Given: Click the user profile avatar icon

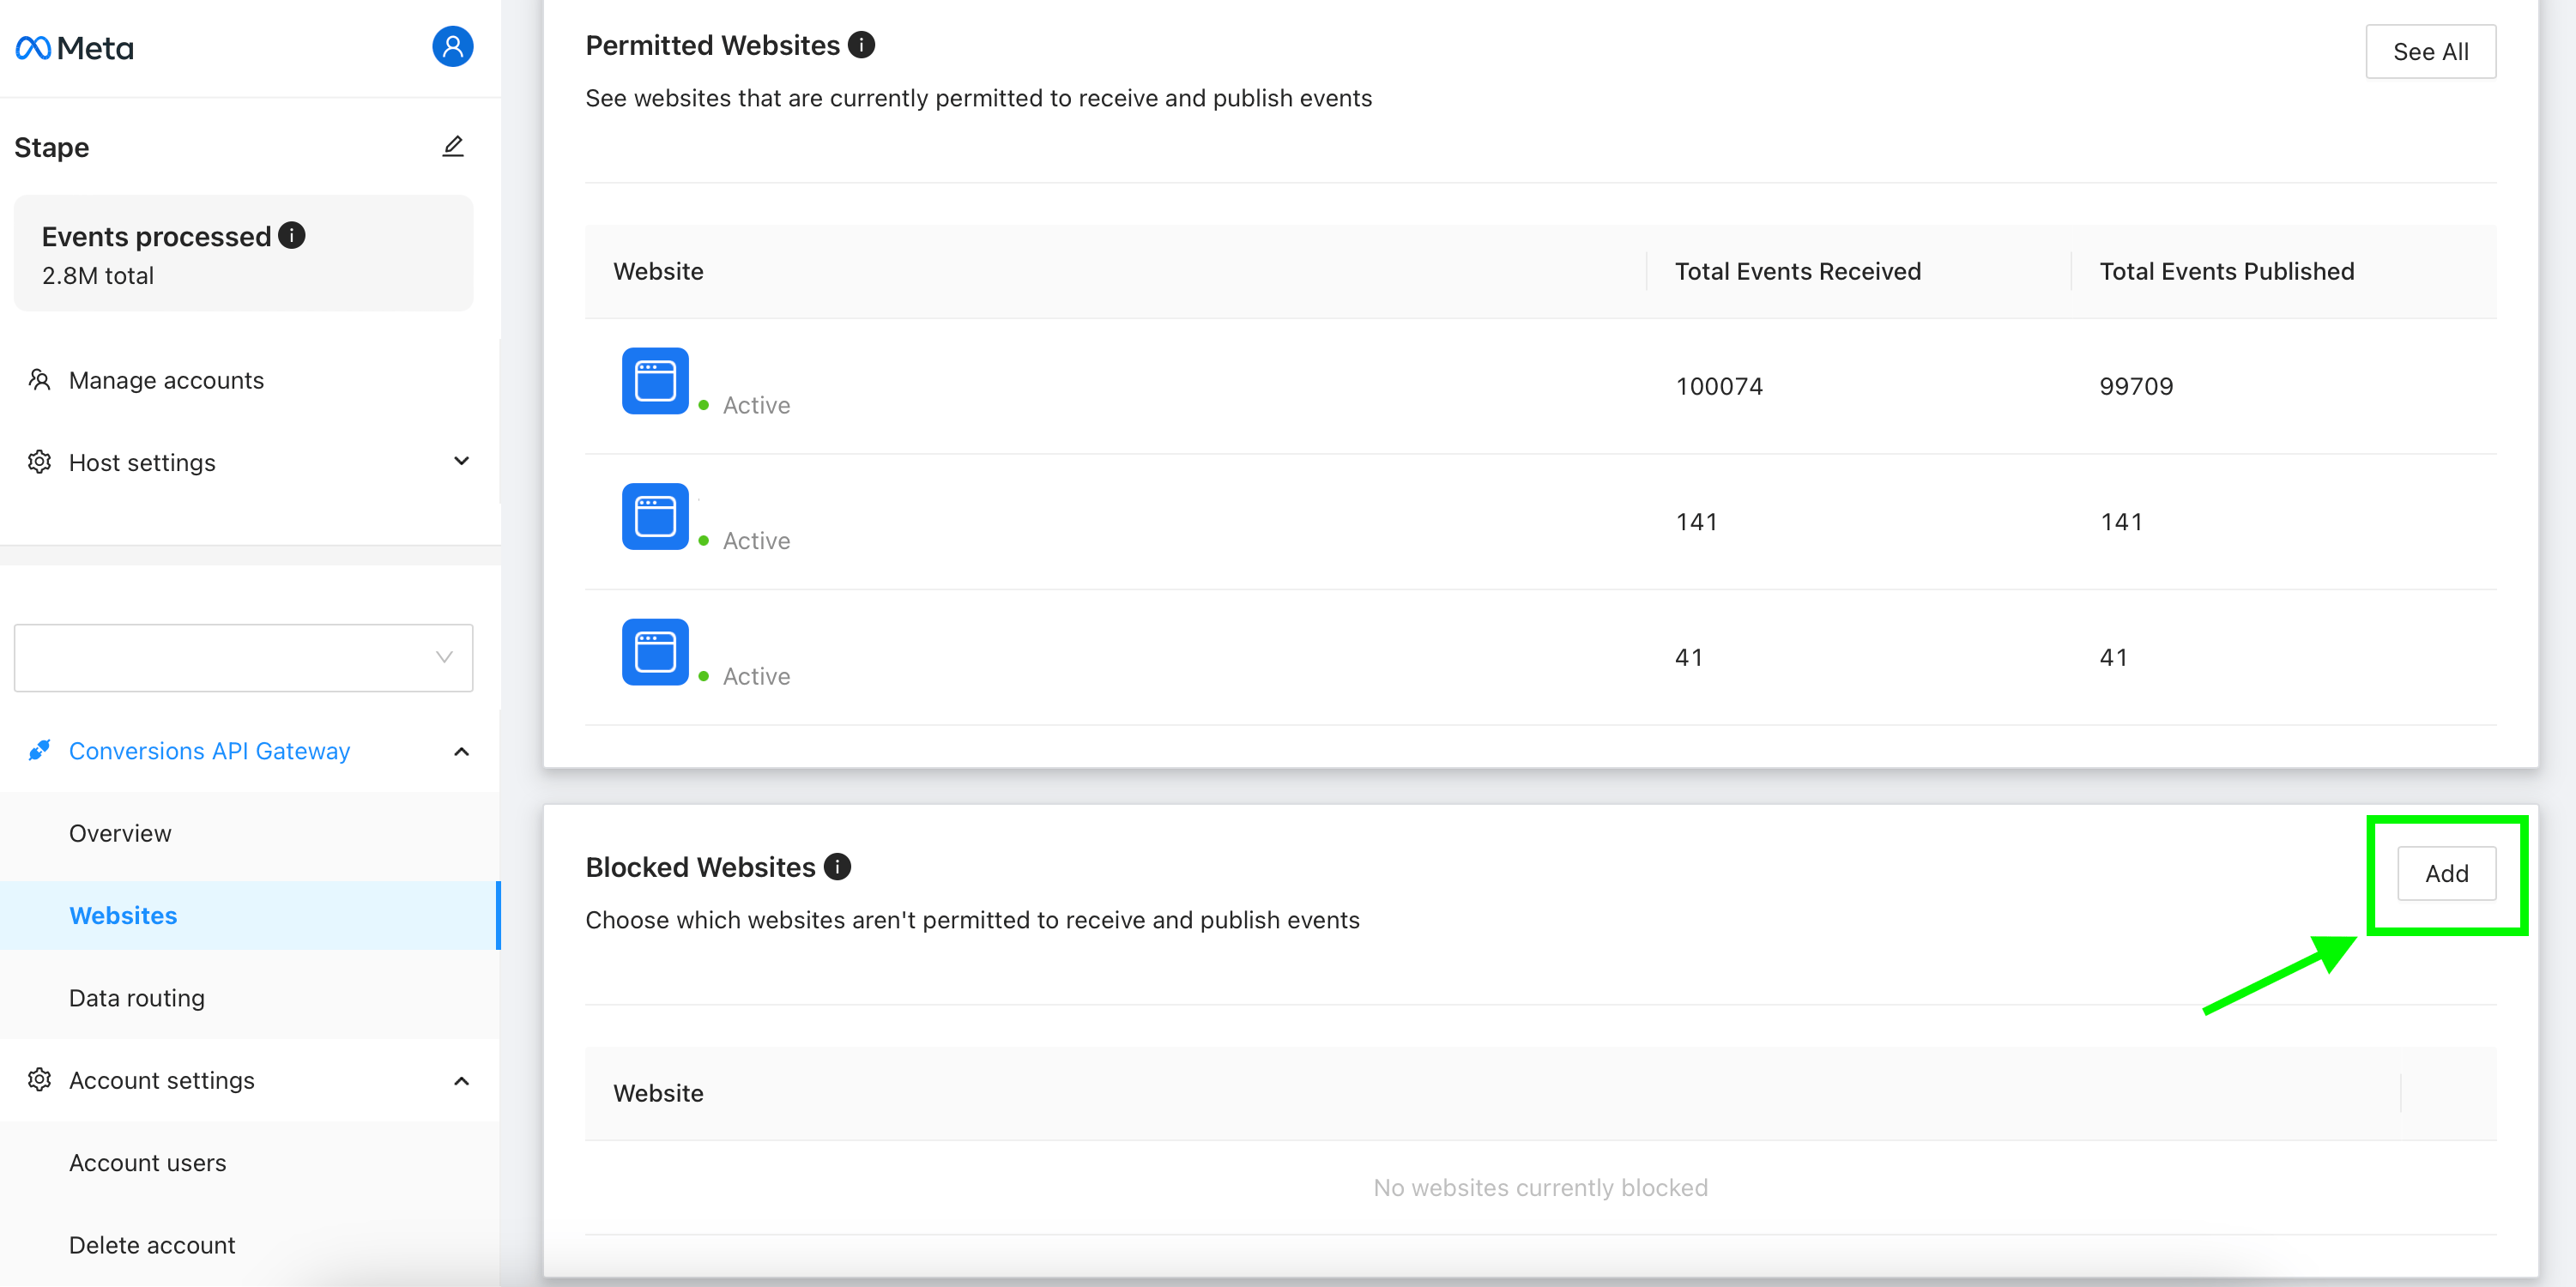Looking at the screenshot, I should point(451,46).
